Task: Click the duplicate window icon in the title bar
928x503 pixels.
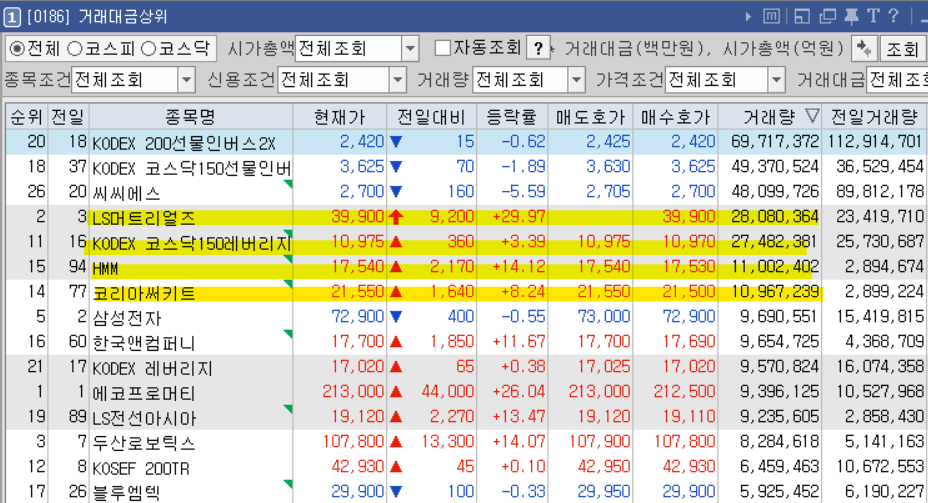Action: point(827,16)
